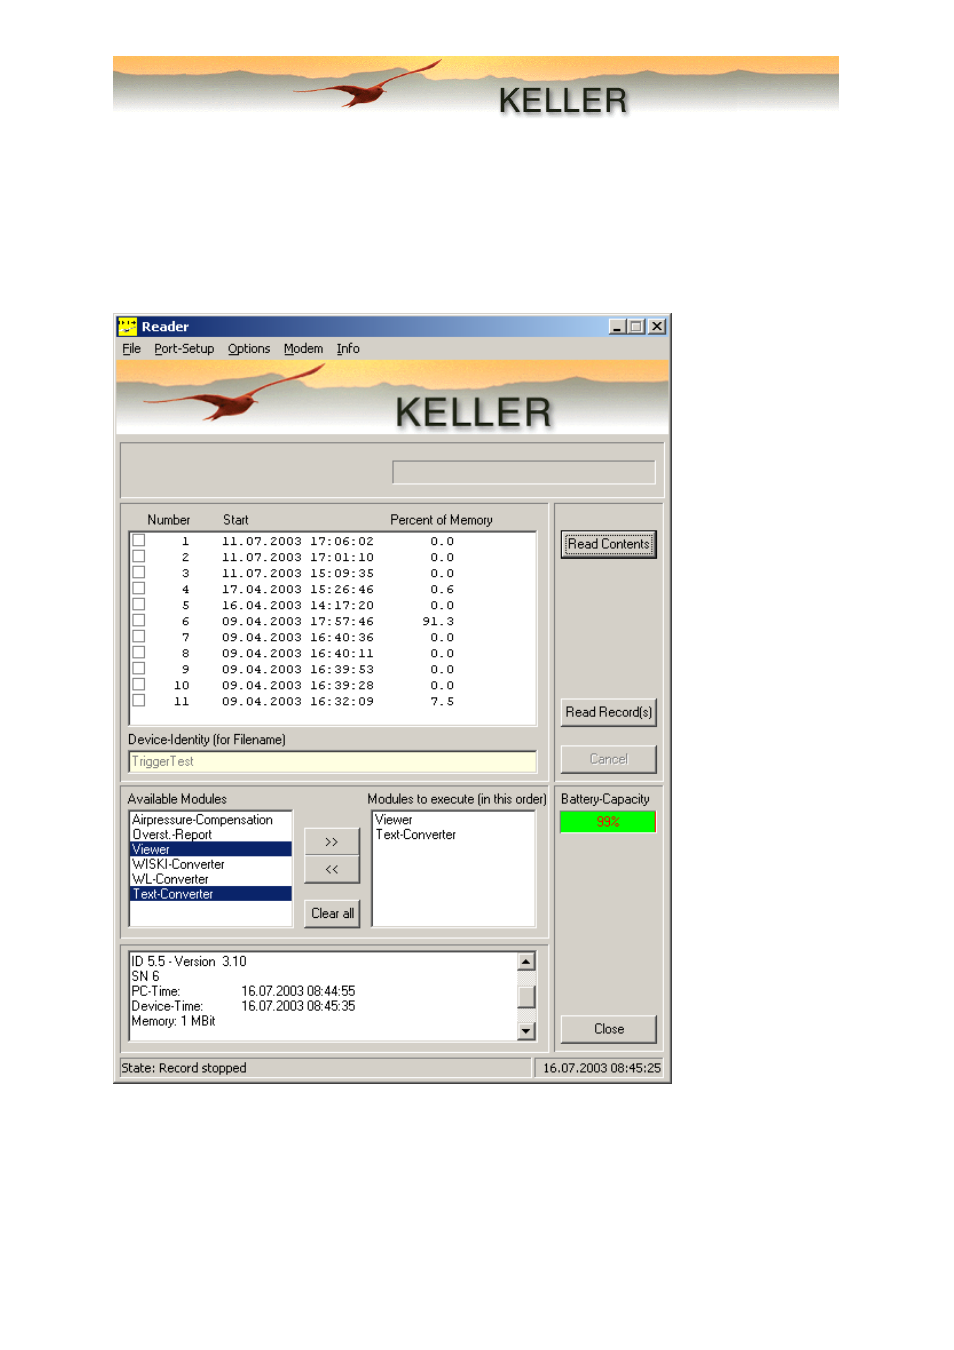Click the PC-Time value in info box
The width and height of the screenshot is (954, 1350).
(298, 991)
